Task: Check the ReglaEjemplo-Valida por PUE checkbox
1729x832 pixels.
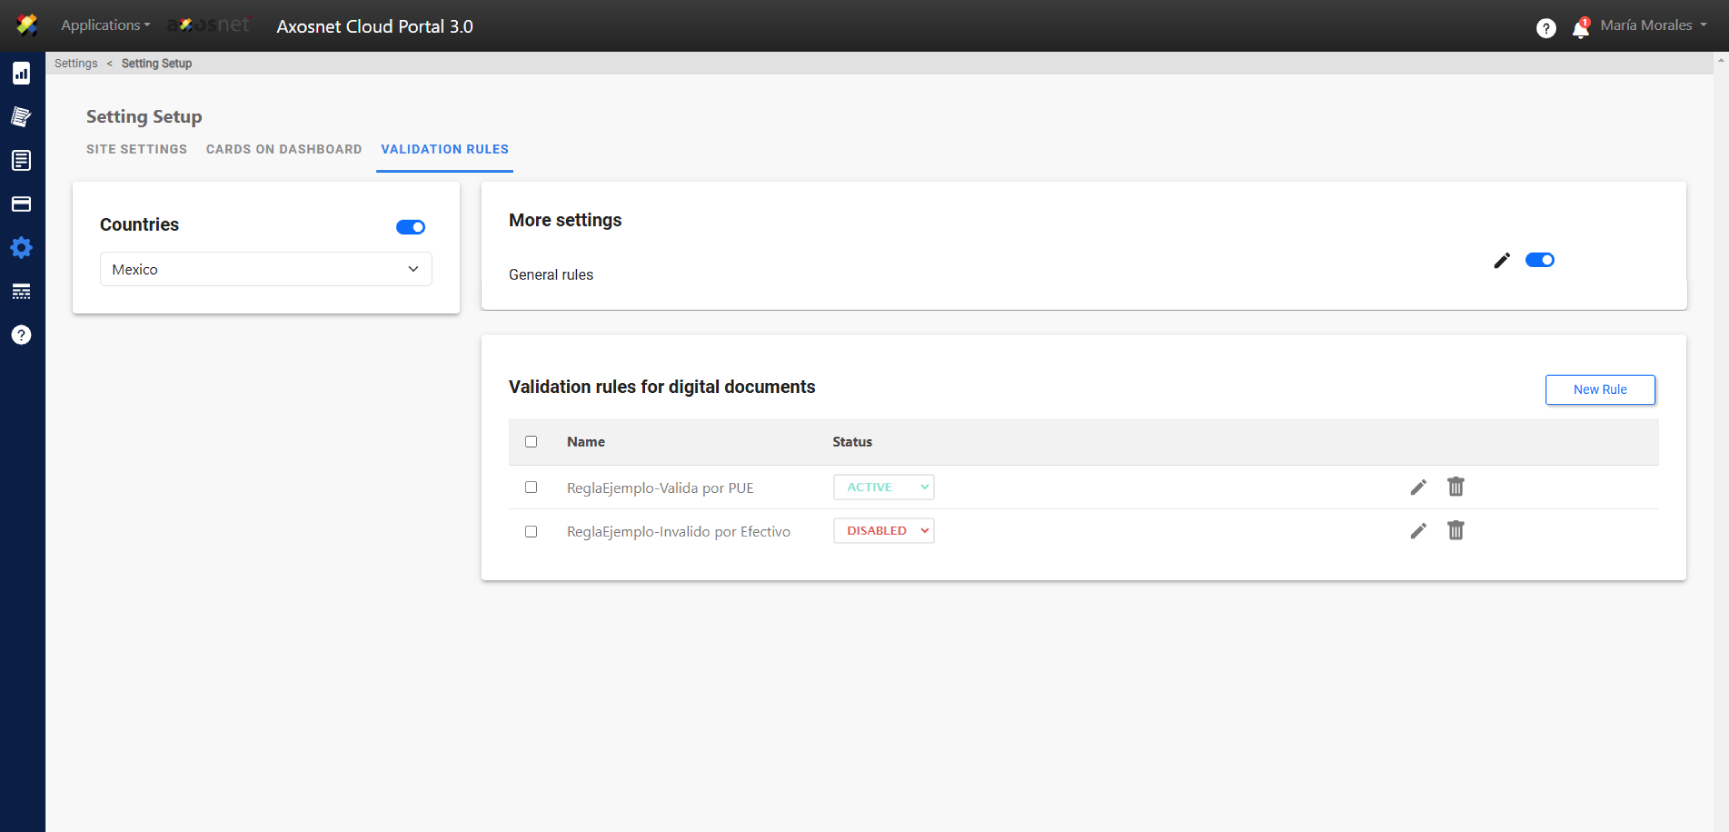Action: pyautogui.click(x=531, y=487)
